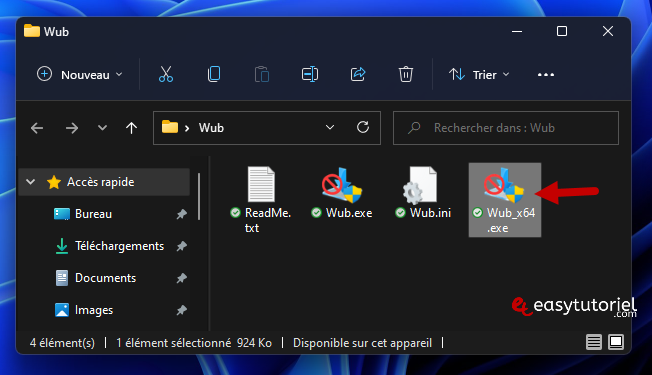This screenshot has width=652, height=375.
Task: Click the folder icon in address bar
Action: pos(170,127)
